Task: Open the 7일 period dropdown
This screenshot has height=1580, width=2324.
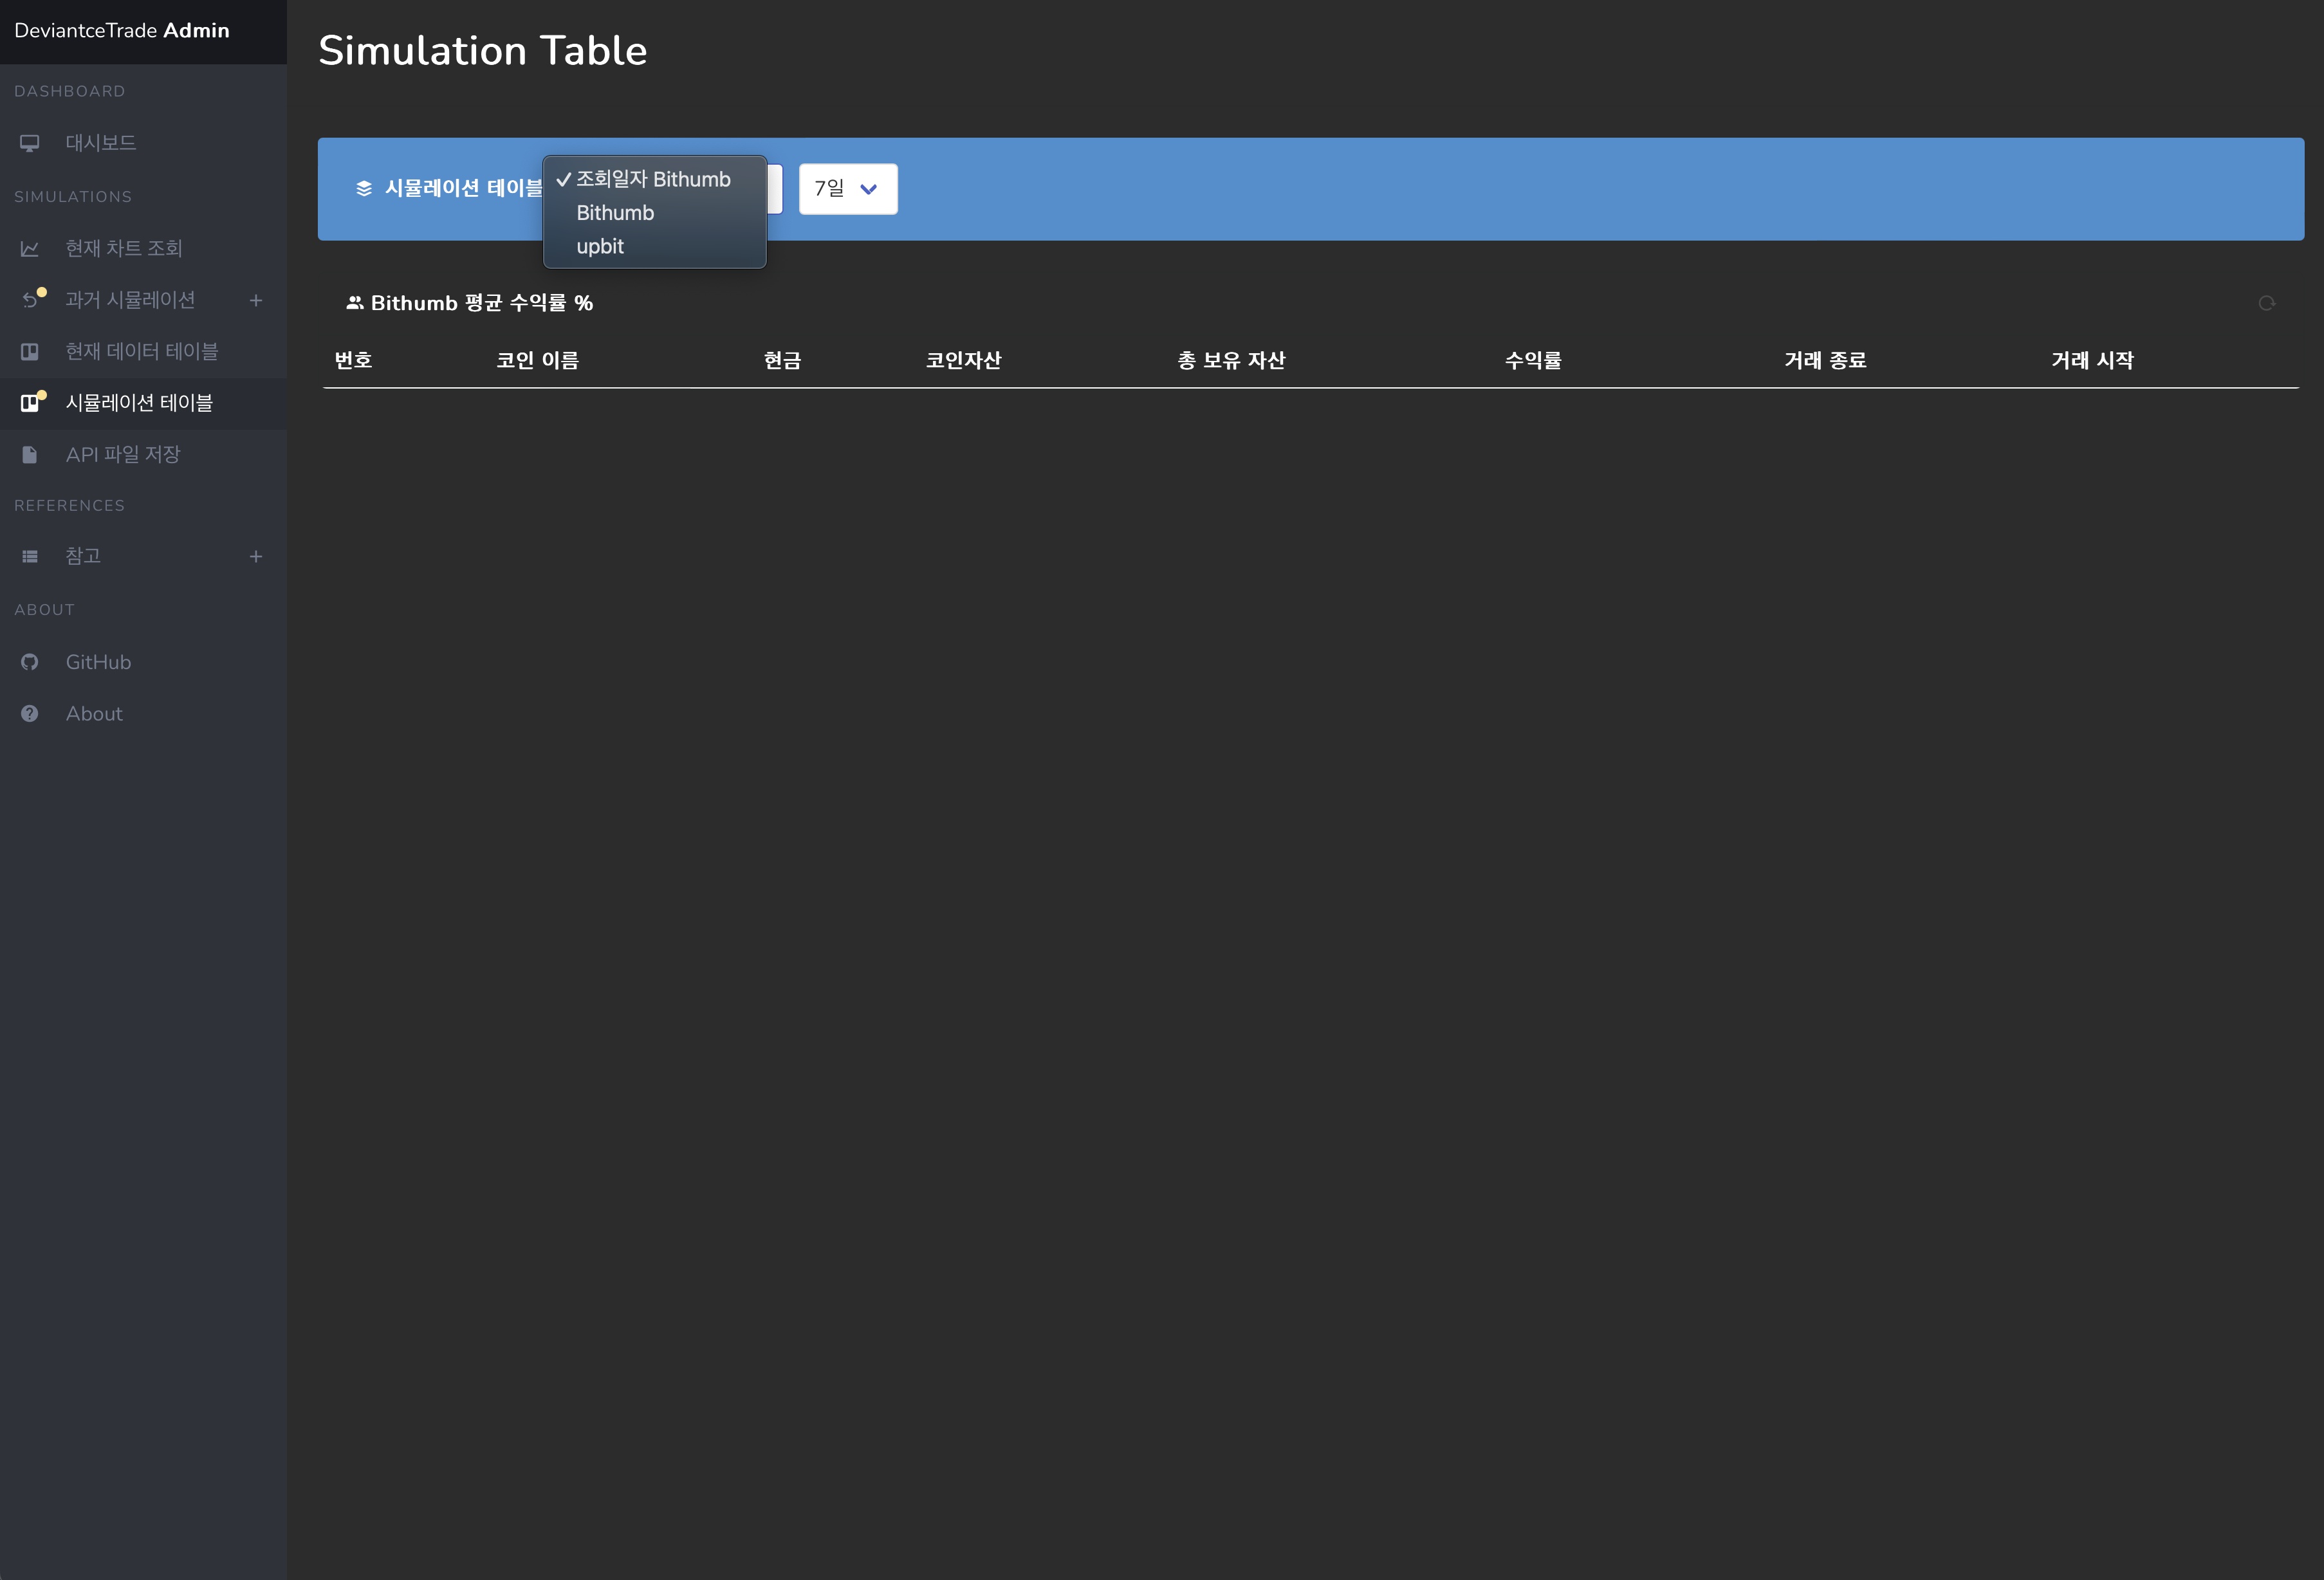Action: coord(847,189)
